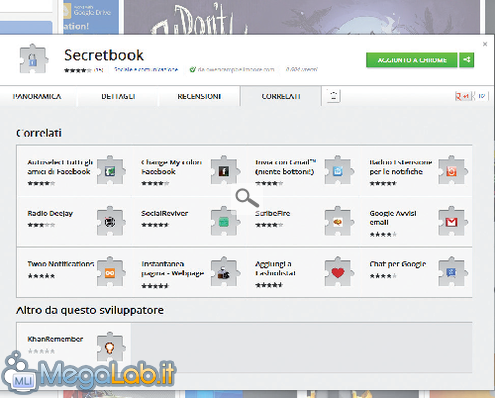This screenshot has height=398, width=495.
Task: Open the Recensioni tab
Action: tap(199, 96)
